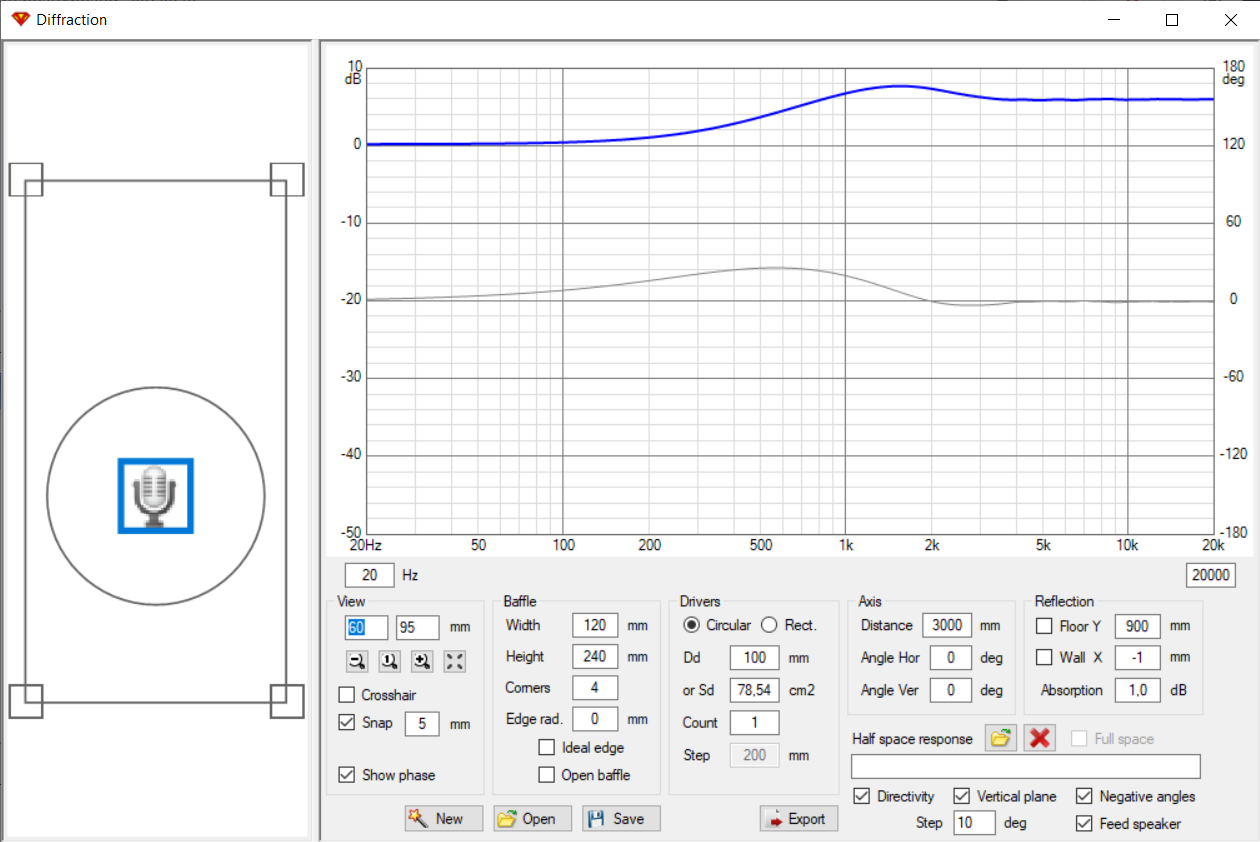This screenshot has width=1260, height=842.
Task: Click the Floor Y value field
Action: tap(1137, 626)
